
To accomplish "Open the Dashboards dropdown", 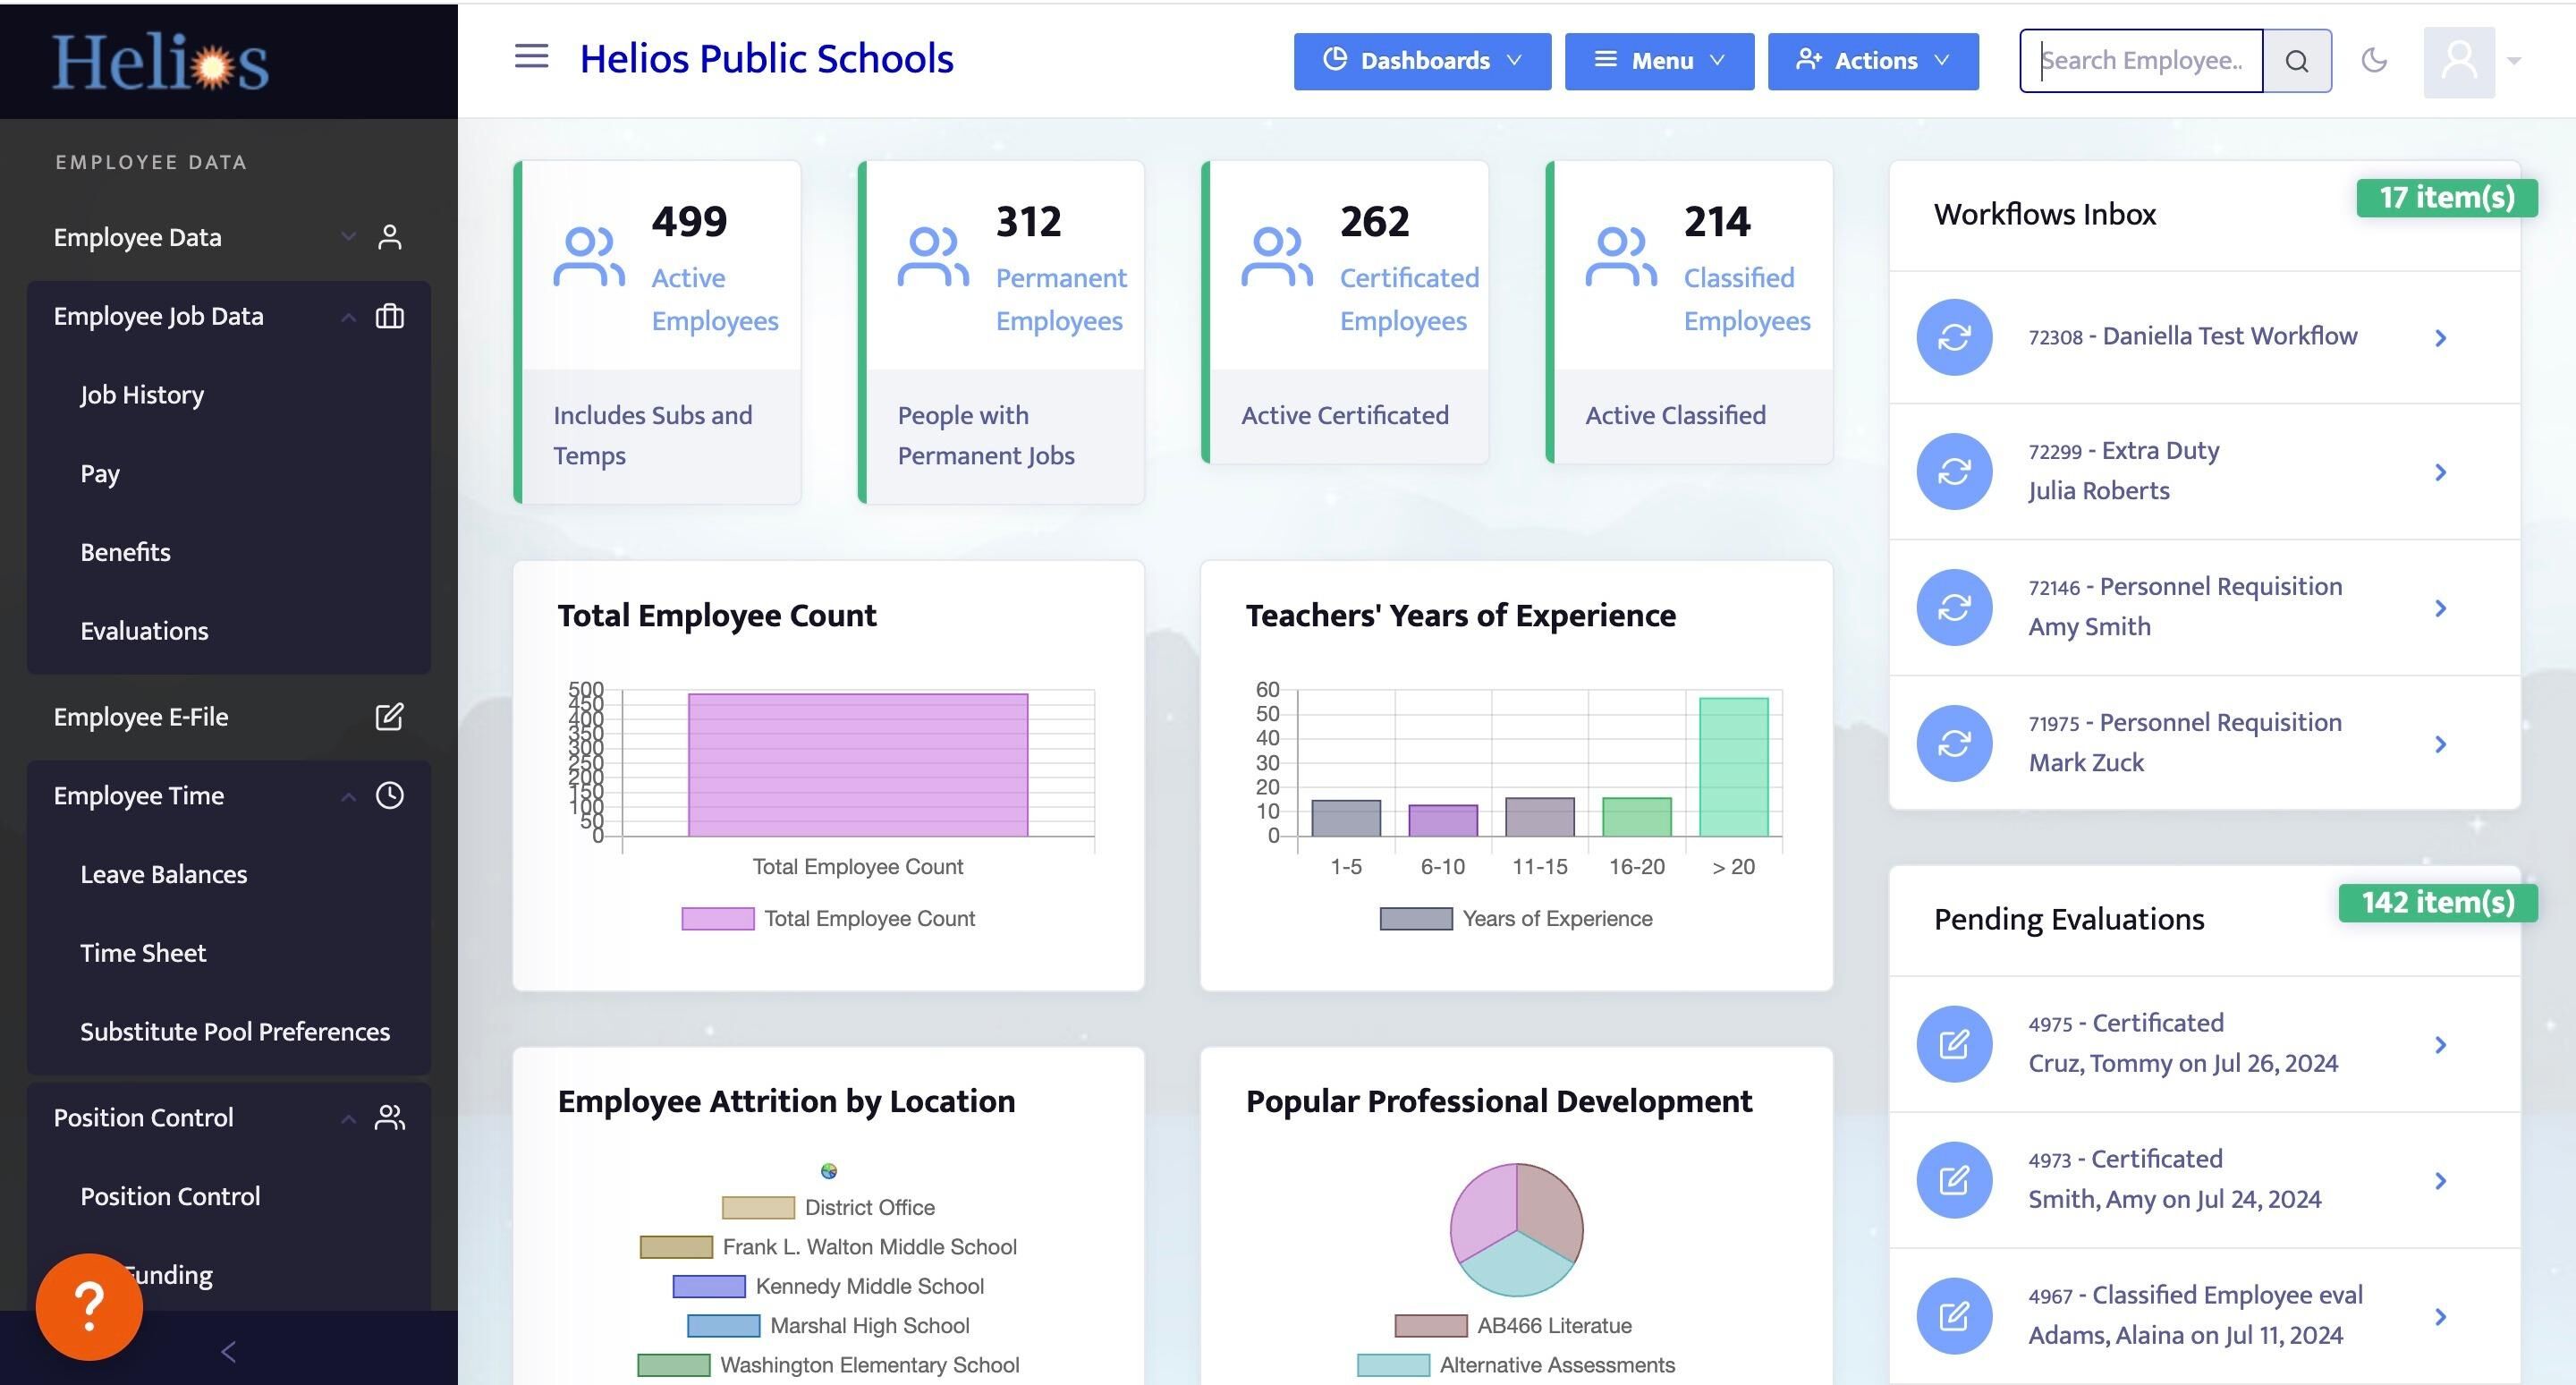I will (x=1421, y=61).
